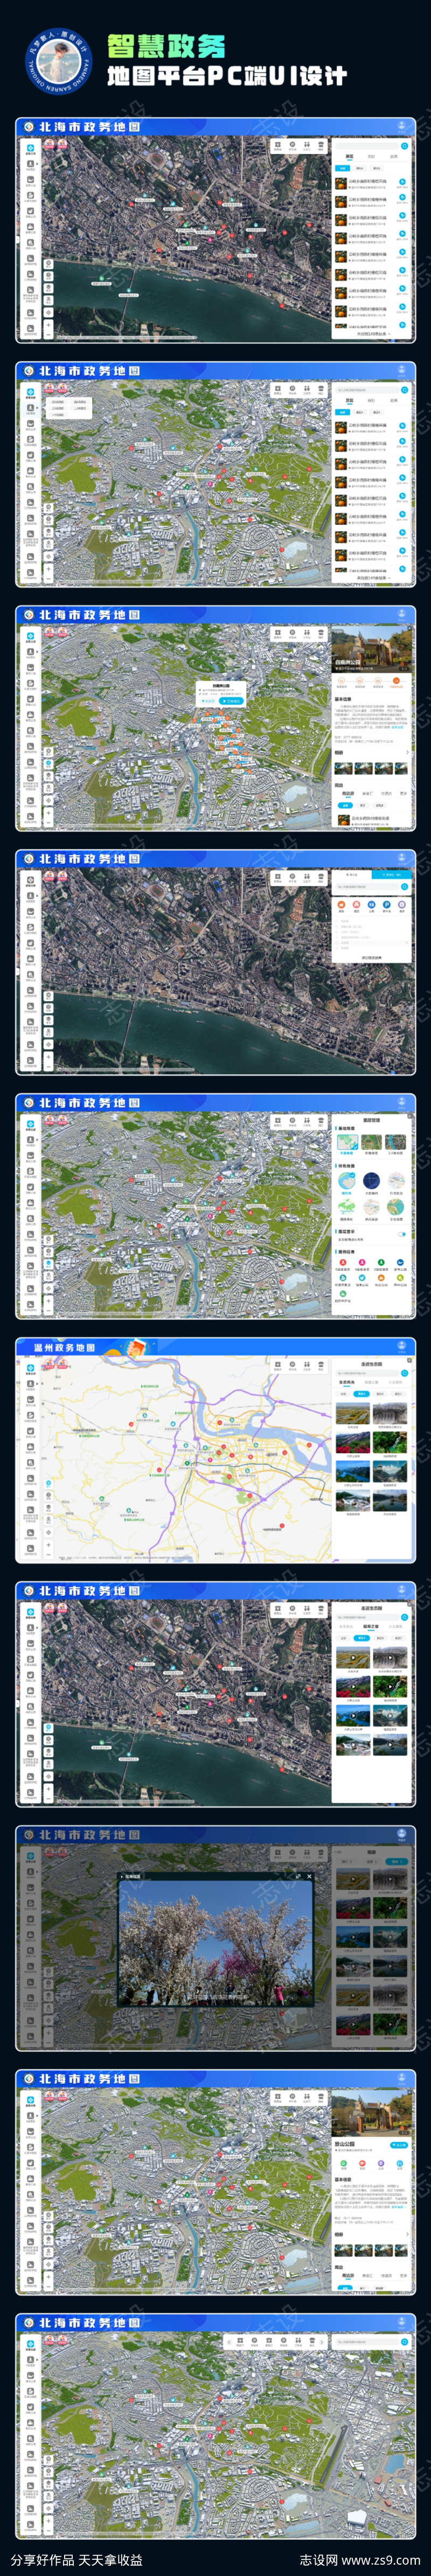
Task: Click the 分享好作品 天天拿收益 footer slogan
Action: click(76, 2560)
